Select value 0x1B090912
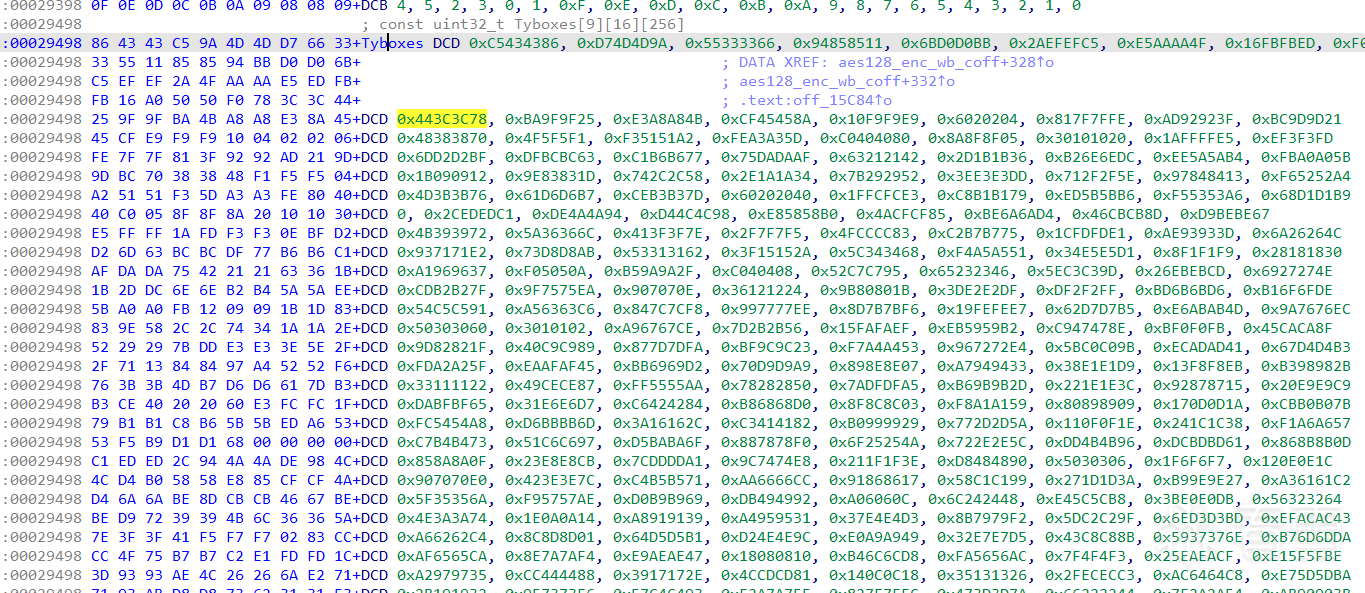Screen dimensions: 1365x593 coord(442,177)
